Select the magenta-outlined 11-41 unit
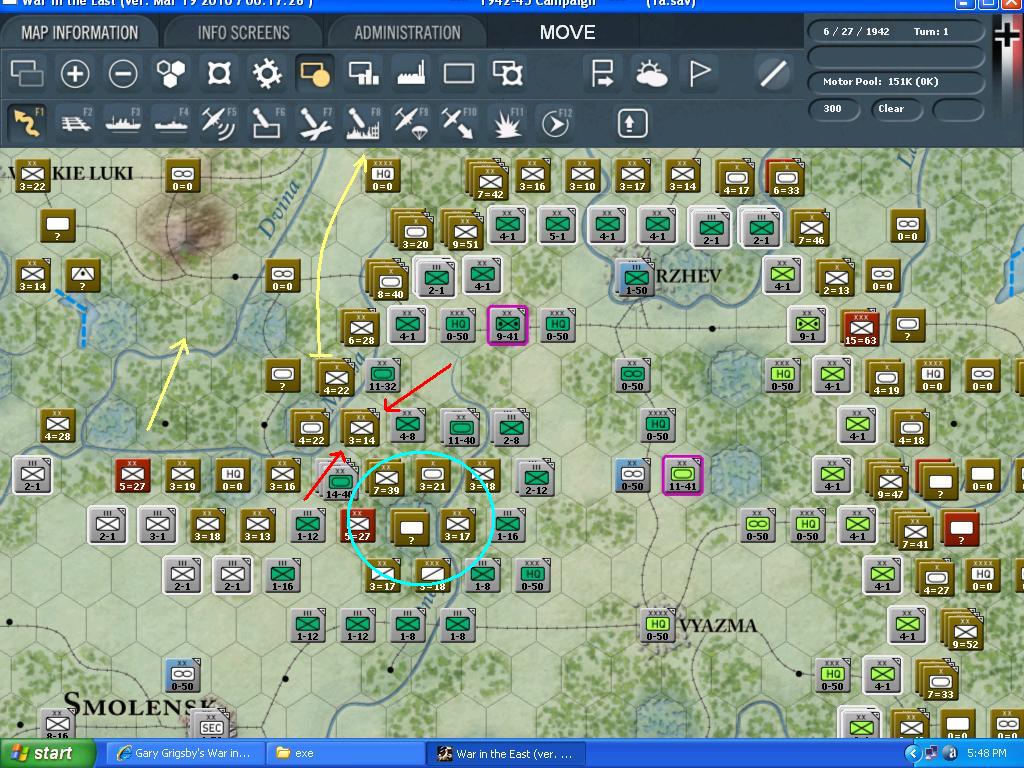This screenshot has height=768, width=1024. [x=682, y=475]
